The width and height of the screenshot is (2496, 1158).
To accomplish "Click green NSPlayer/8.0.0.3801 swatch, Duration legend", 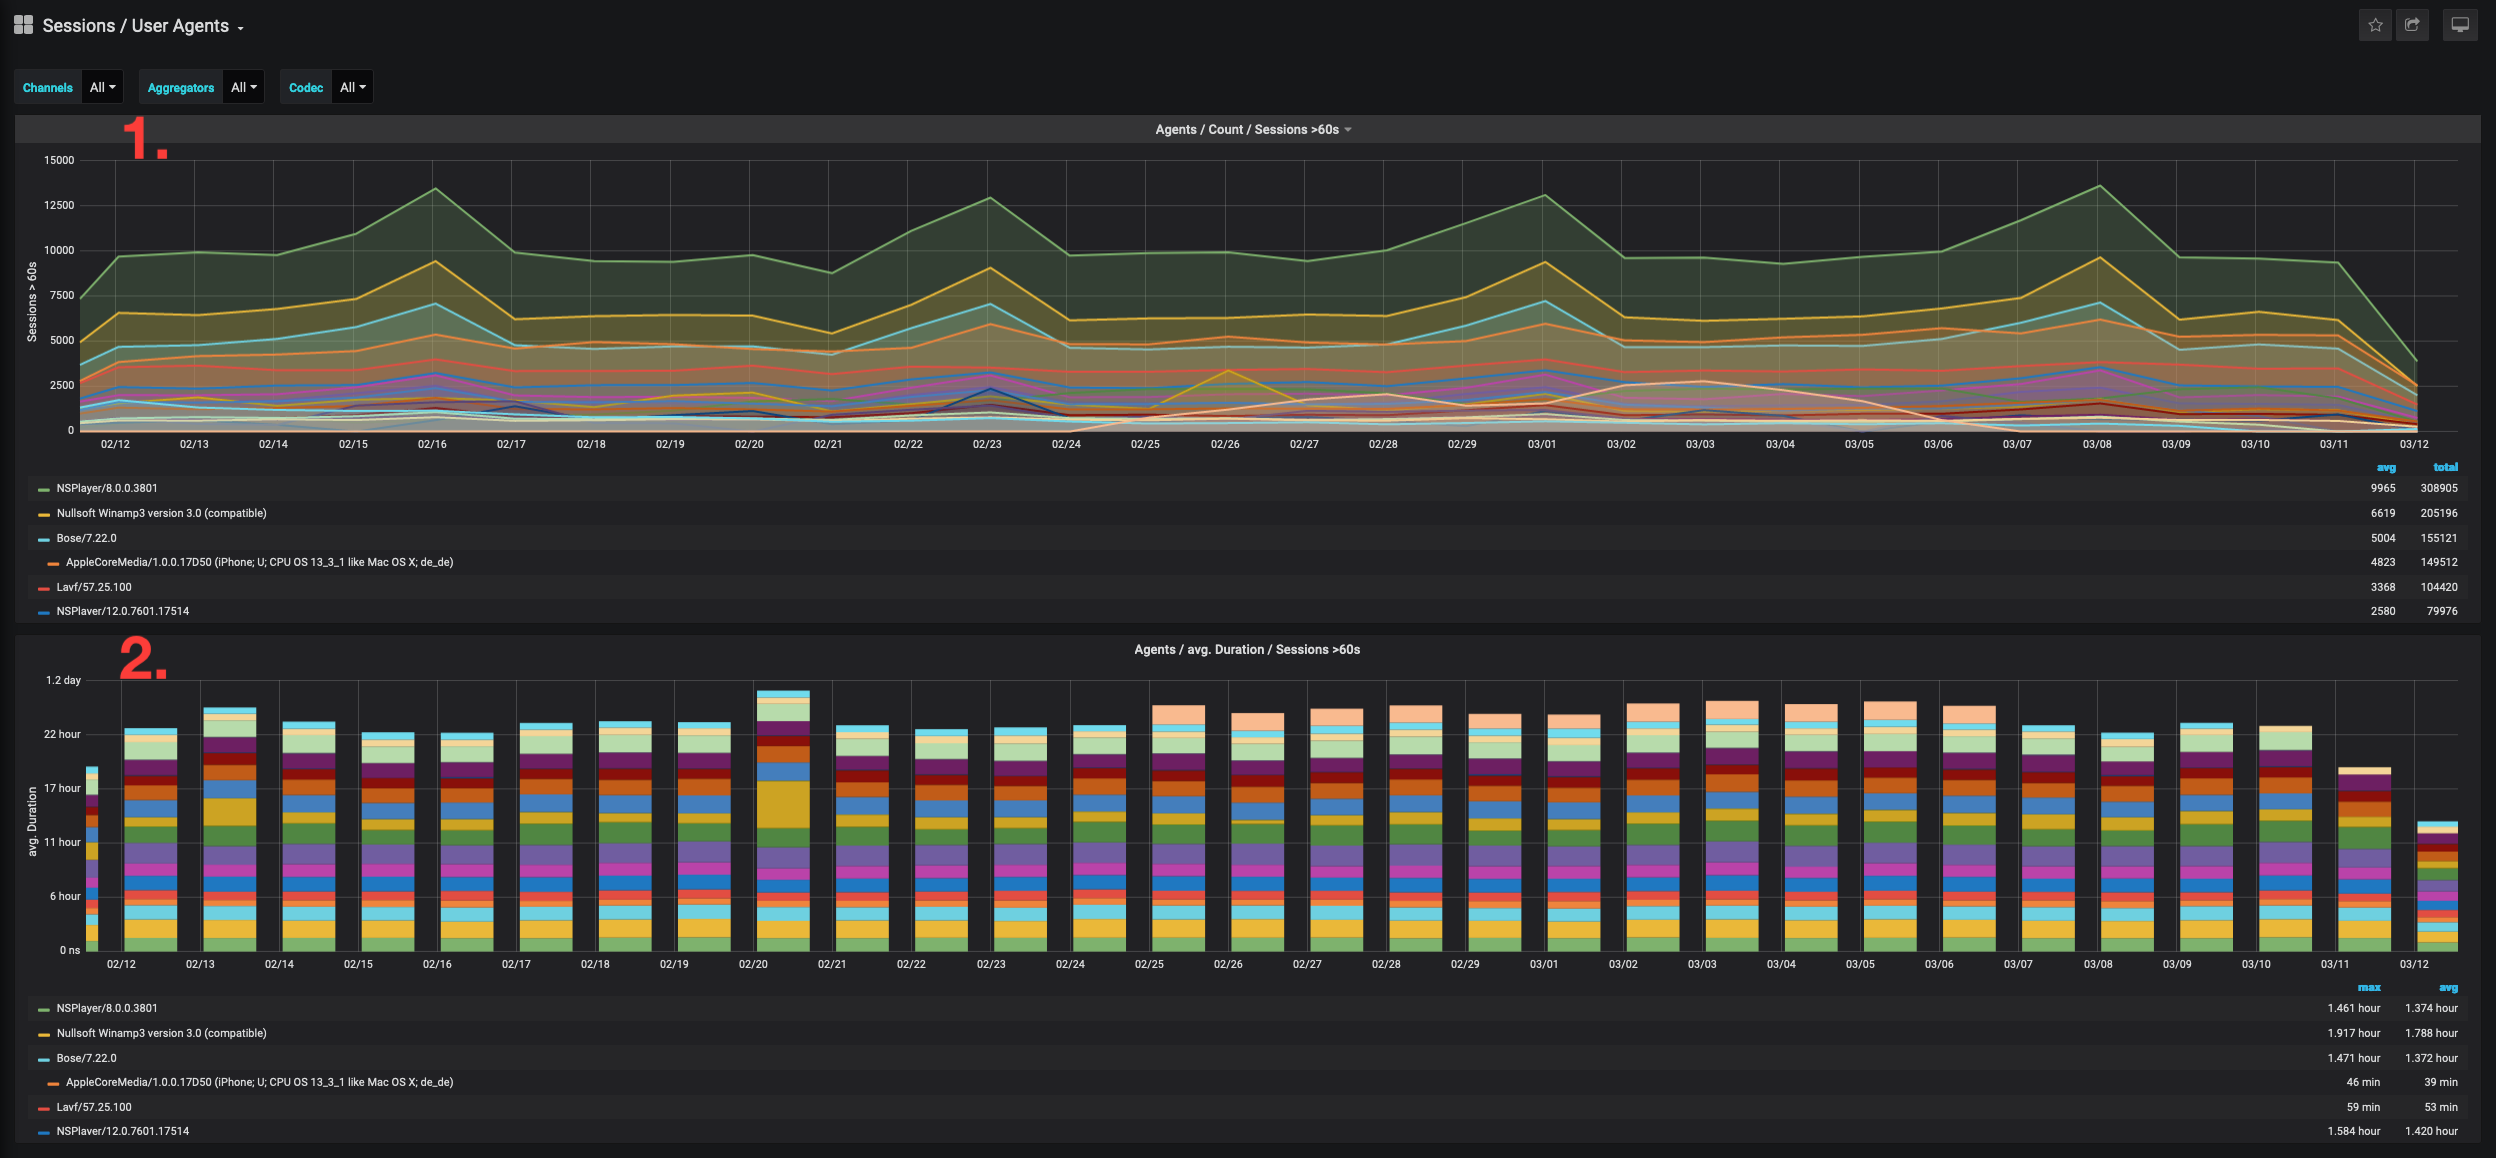I will pyautogui.click(x=44, y=1010).
